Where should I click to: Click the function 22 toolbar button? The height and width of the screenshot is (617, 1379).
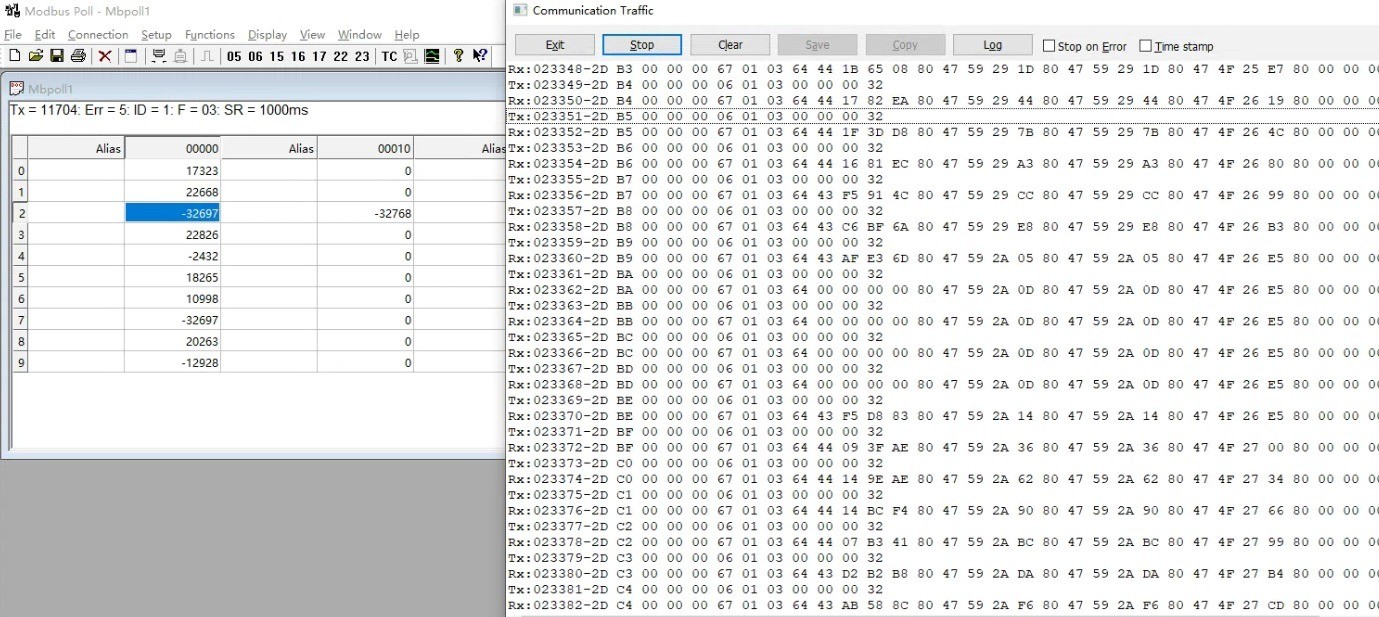coord(341,56)
